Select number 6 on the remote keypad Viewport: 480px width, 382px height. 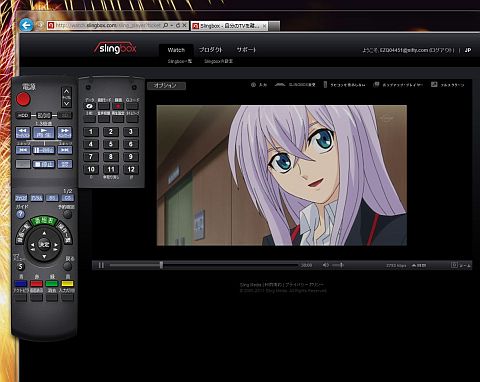pos(131,144)
